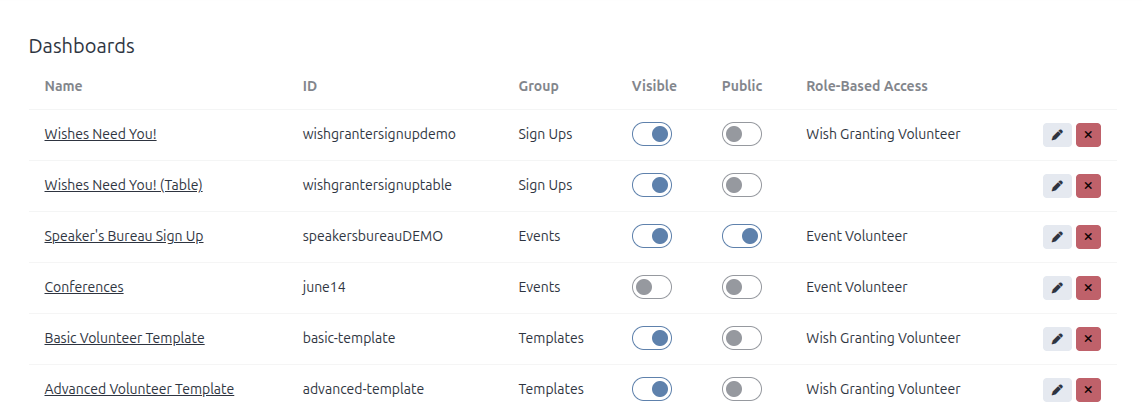Edit the Advanced Volunteer Template dashboard
This screenshot has height=414, width=1142.
pyautogui.click(x=1057, y=390)
